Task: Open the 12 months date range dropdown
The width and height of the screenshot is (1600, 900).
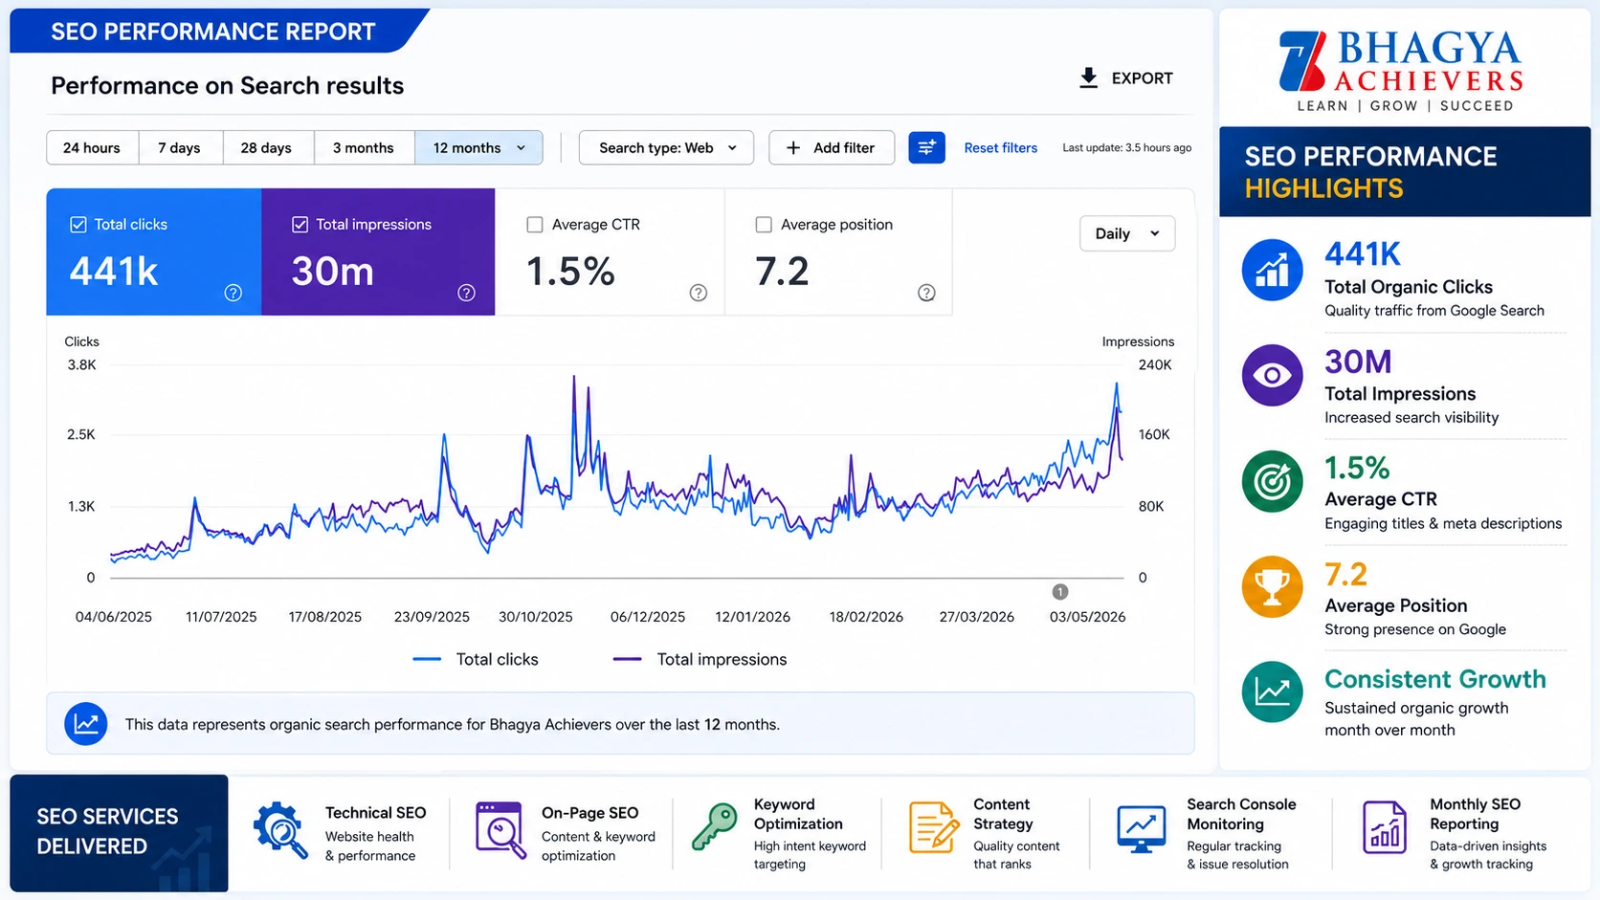Action: click(479, 148)
